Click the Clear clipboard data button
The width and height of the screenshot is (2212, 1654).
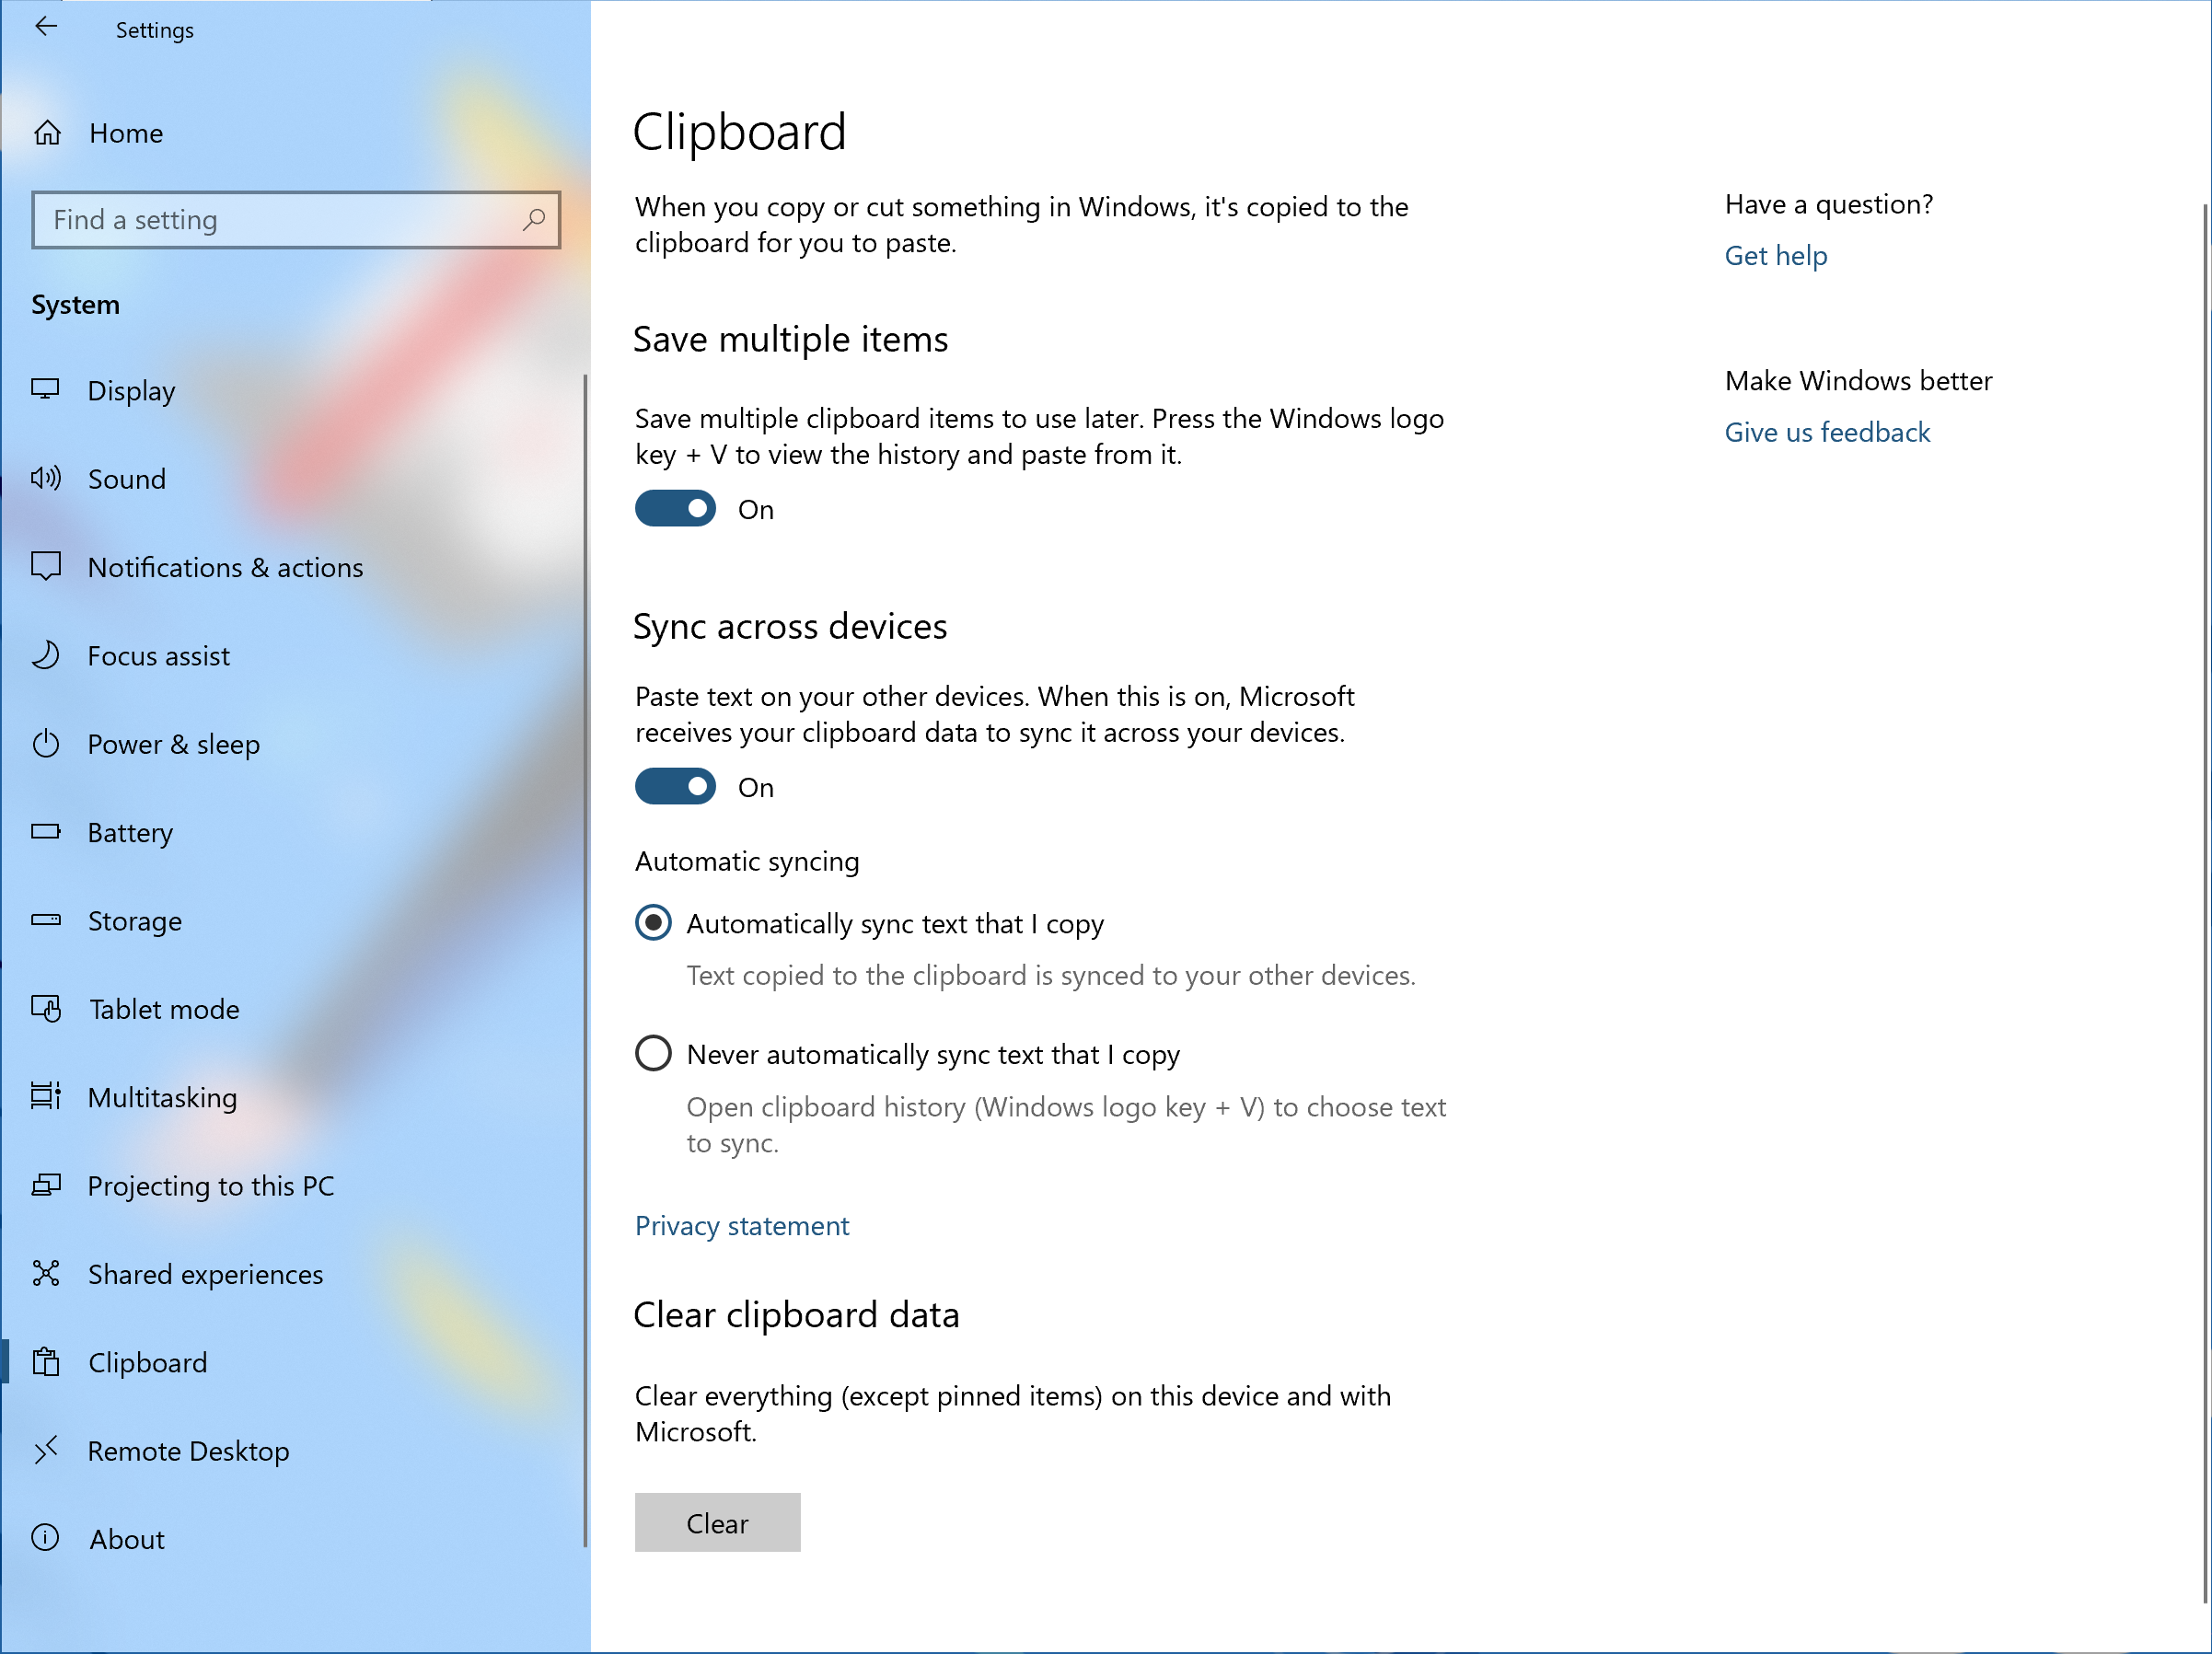click(x=718, y=1522)
